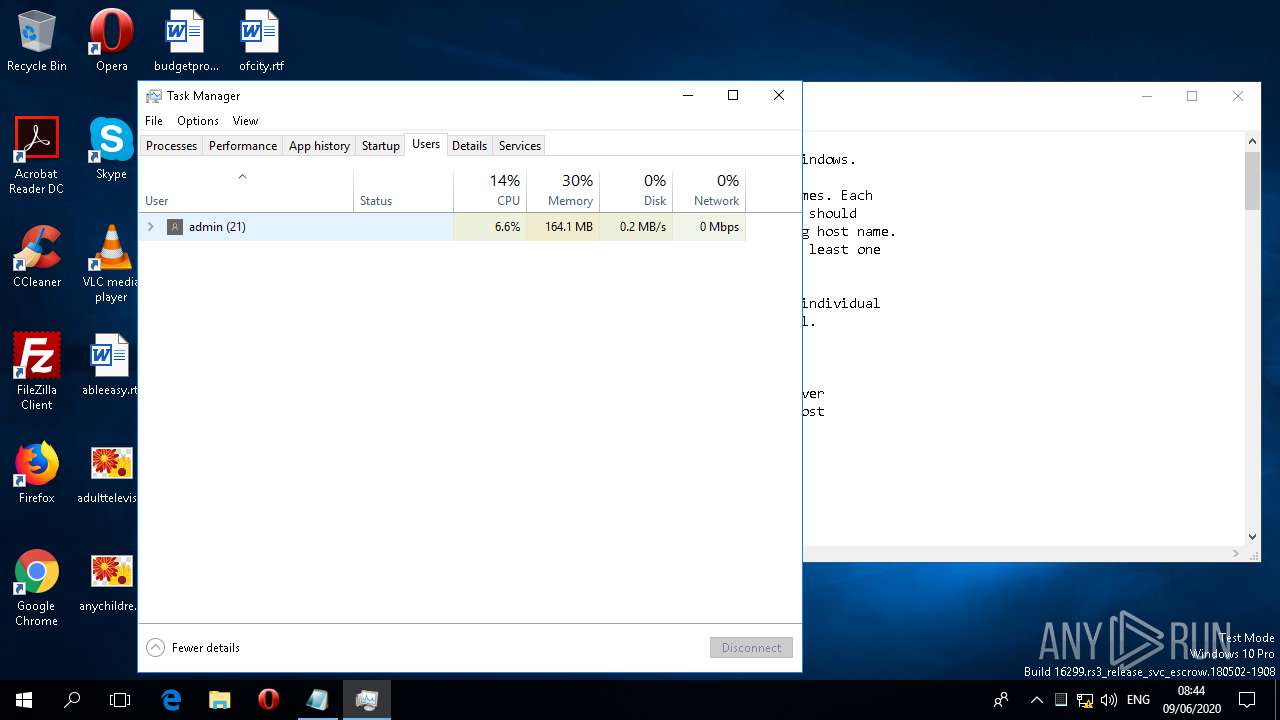1280x720 pixels.
Task: Switch to the Performance tab
Action: click(243, 146)
